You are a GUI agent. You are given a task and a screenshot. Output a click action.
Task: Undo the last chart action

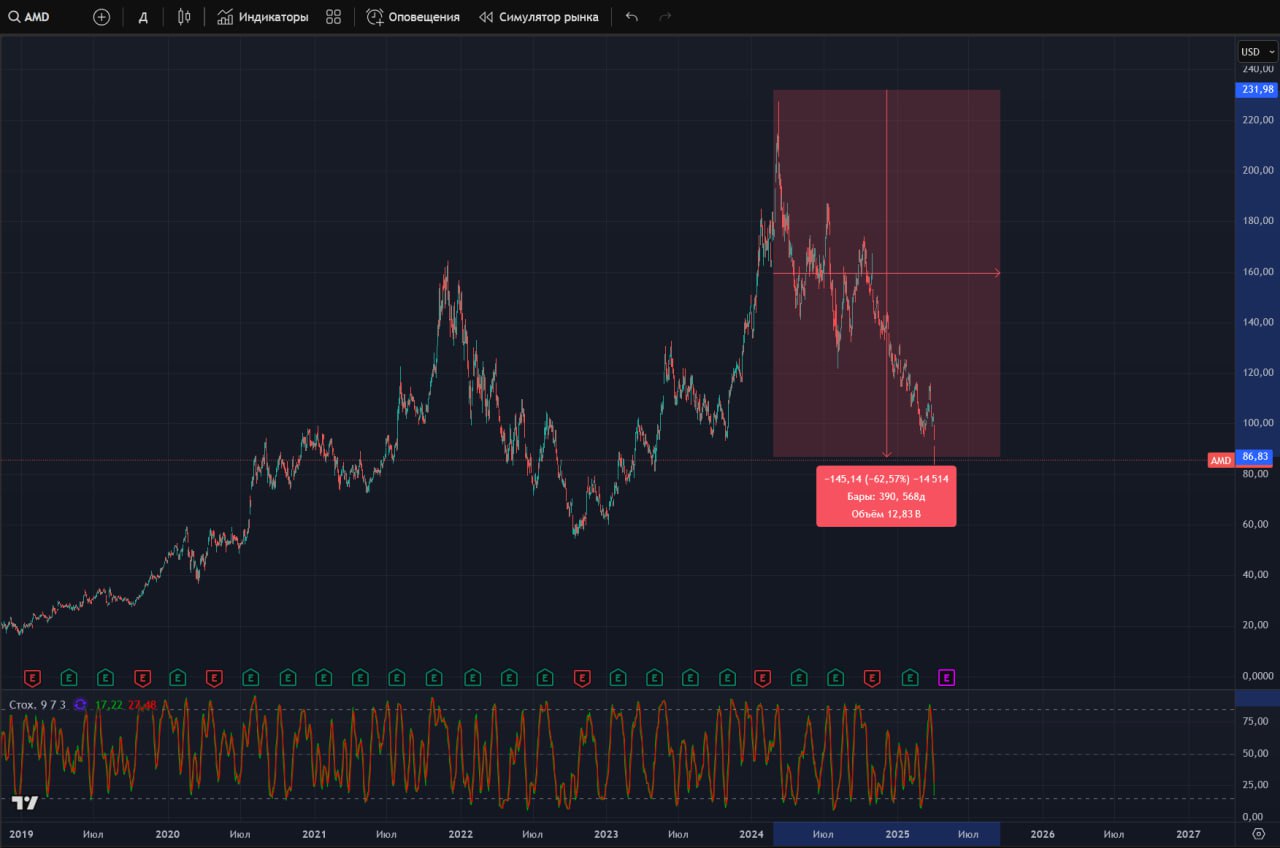(631, 17)
